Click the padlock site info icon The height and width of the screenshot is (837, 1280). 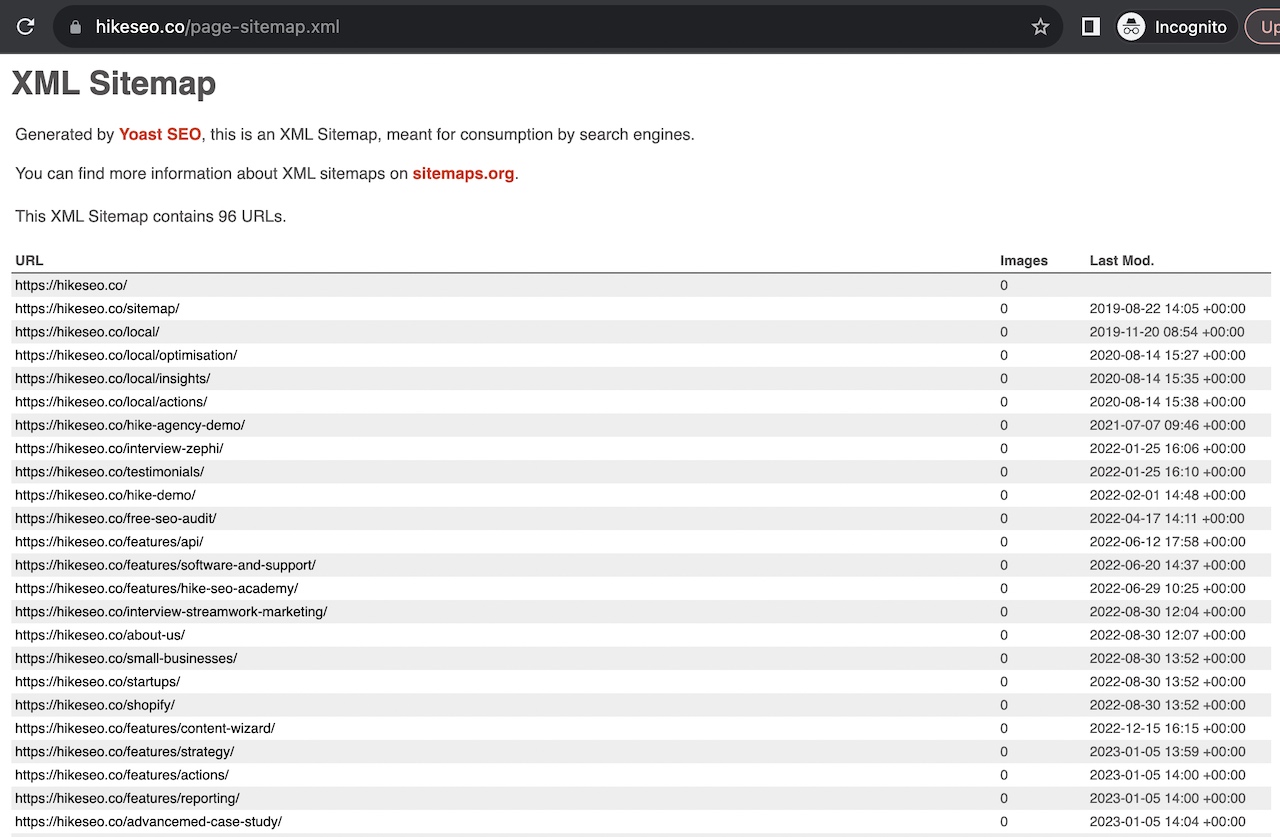tap(75, 27)
